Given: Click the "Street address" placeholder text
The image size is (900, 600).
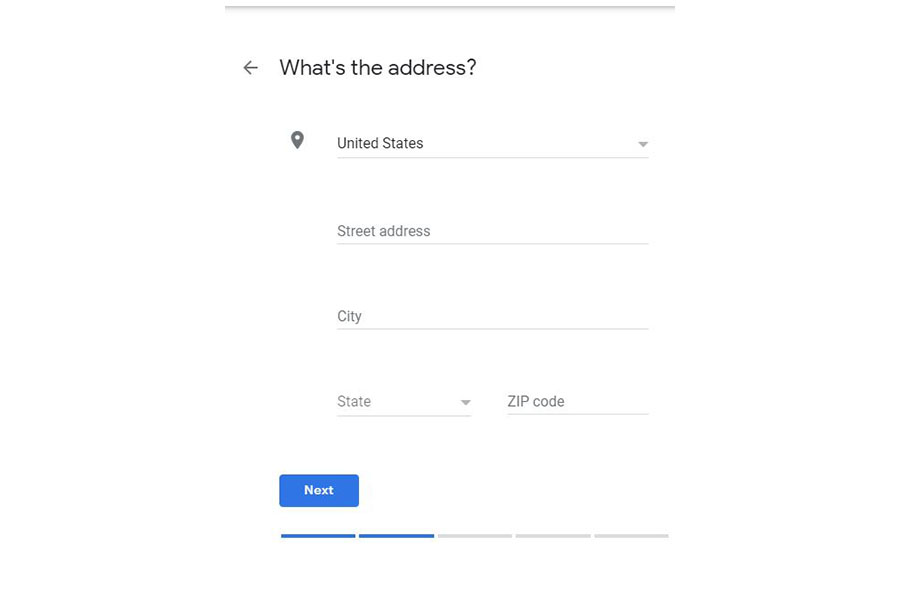Looking at the screenshot, I should coord(383,231).
